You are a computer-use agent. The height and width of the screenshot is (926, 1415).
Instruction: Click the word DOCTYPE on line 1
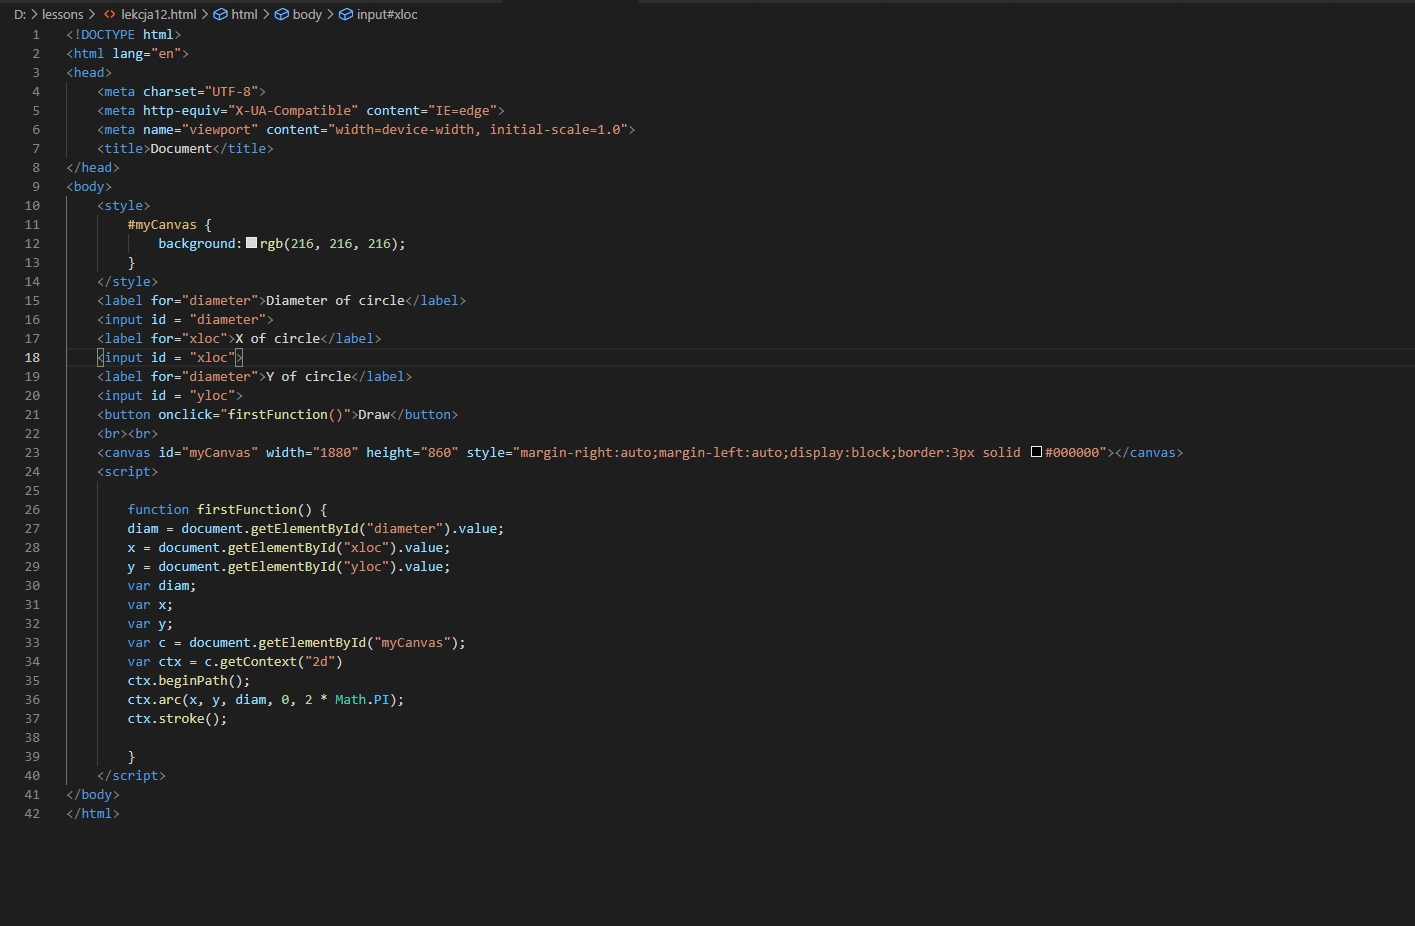click(x=108, y=35)
